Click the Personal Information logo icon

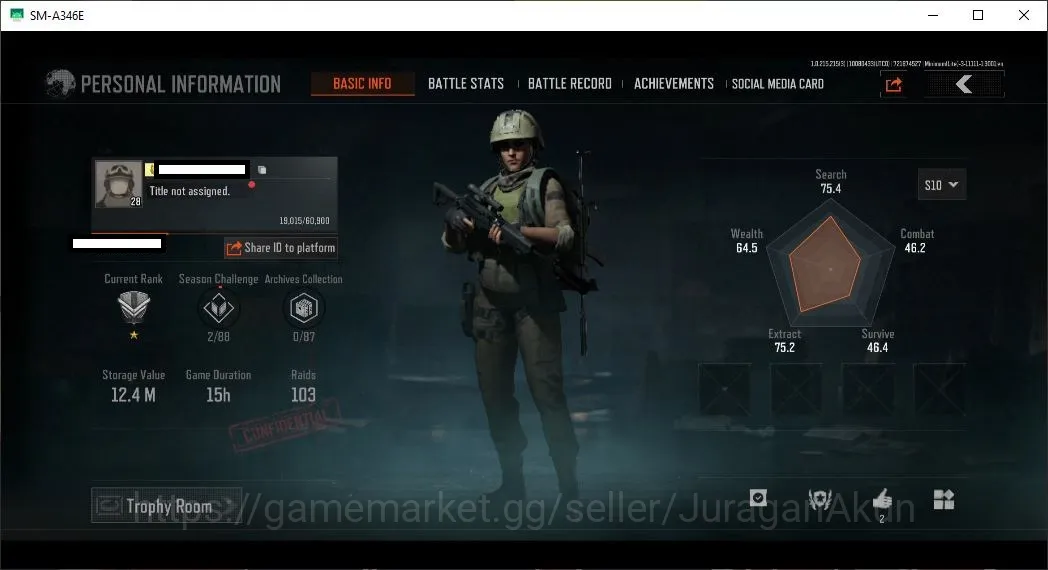pyautogui.click(x=59, y=84)
